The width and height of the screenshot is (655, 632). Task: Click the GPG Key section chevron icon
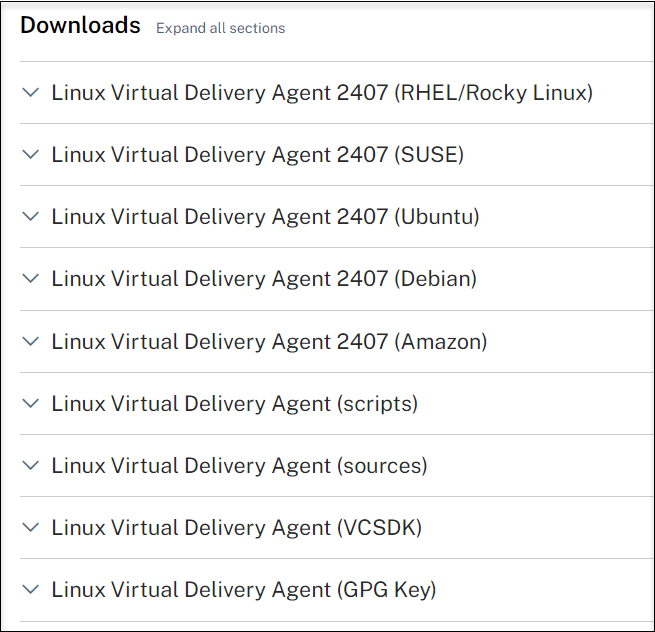point(31,590)
